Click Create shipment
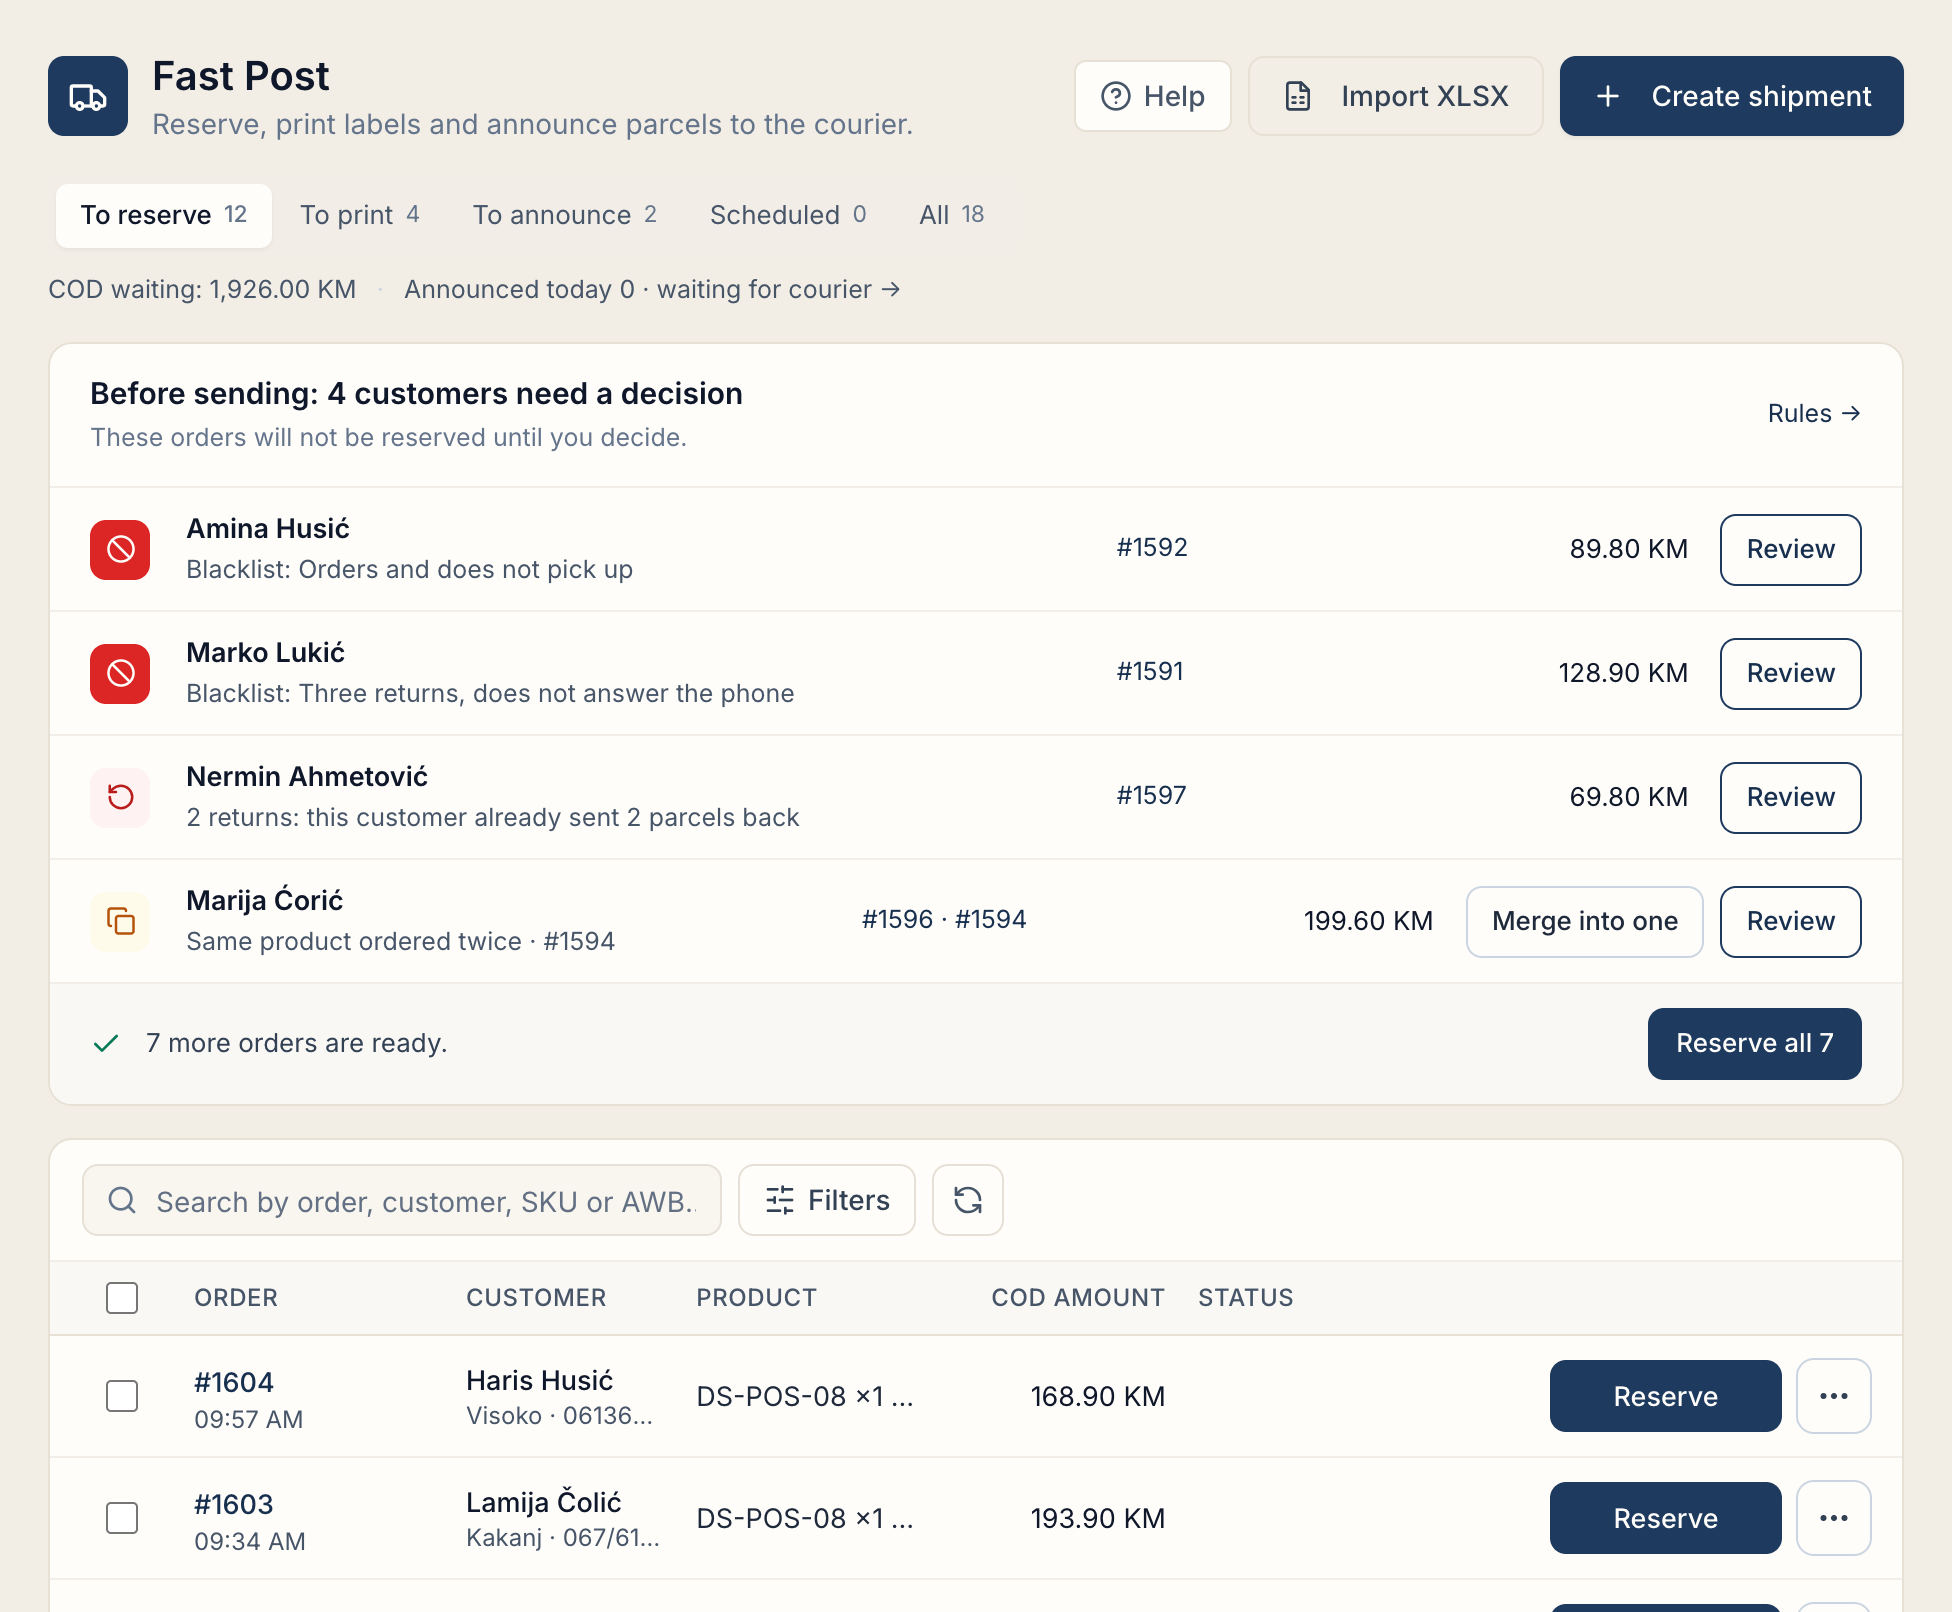Screen dimensions: 1952x1612 coord(1732,96)
